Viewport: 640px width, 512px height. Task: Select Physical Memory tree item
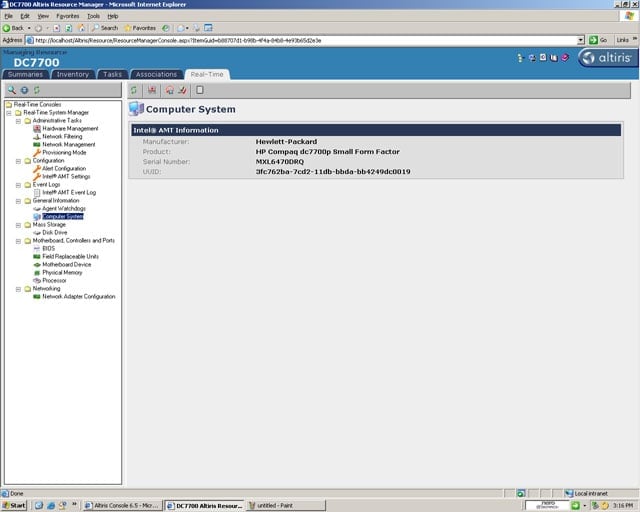click(62, 273)
